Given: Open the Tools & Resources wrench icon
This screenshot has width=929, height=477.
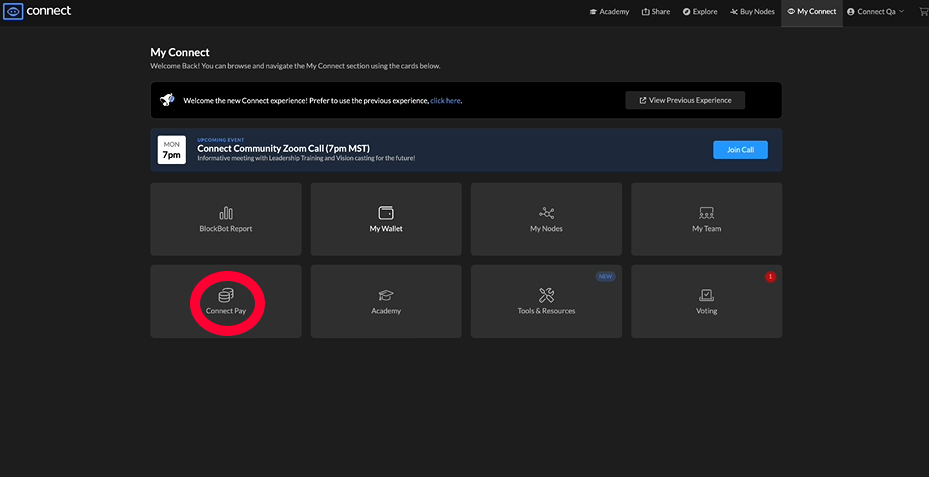Looking at the screenshot, I should (x=546, y=295).
